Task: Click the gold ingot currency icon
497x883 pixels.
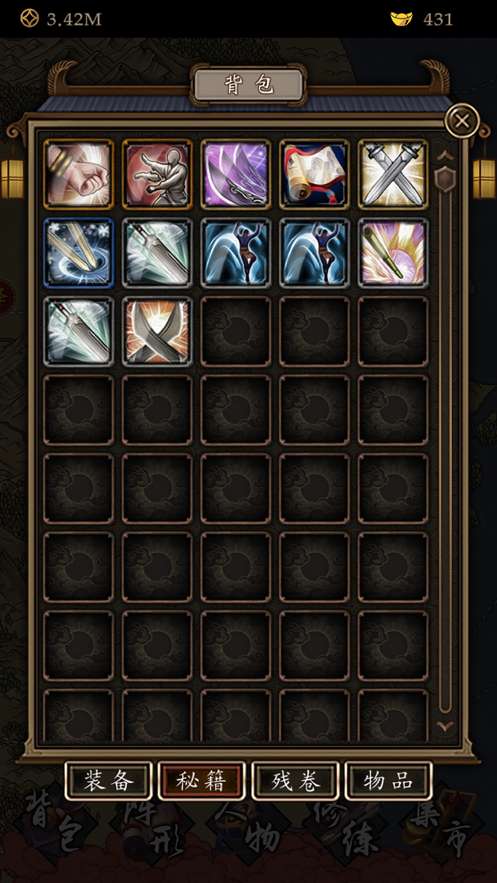Action: (401, 19)
